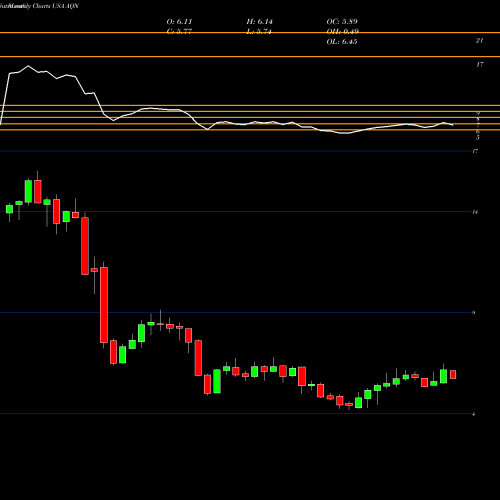Screen dimensions: 500x500
Task: Select the 'OL: 6.45' value
Action: (x=342, y=42)
